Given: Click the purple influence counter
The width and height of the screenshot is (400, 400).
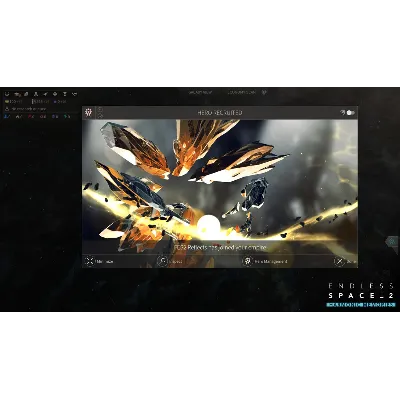Looking at the screenshot, I should coord(61,101).
